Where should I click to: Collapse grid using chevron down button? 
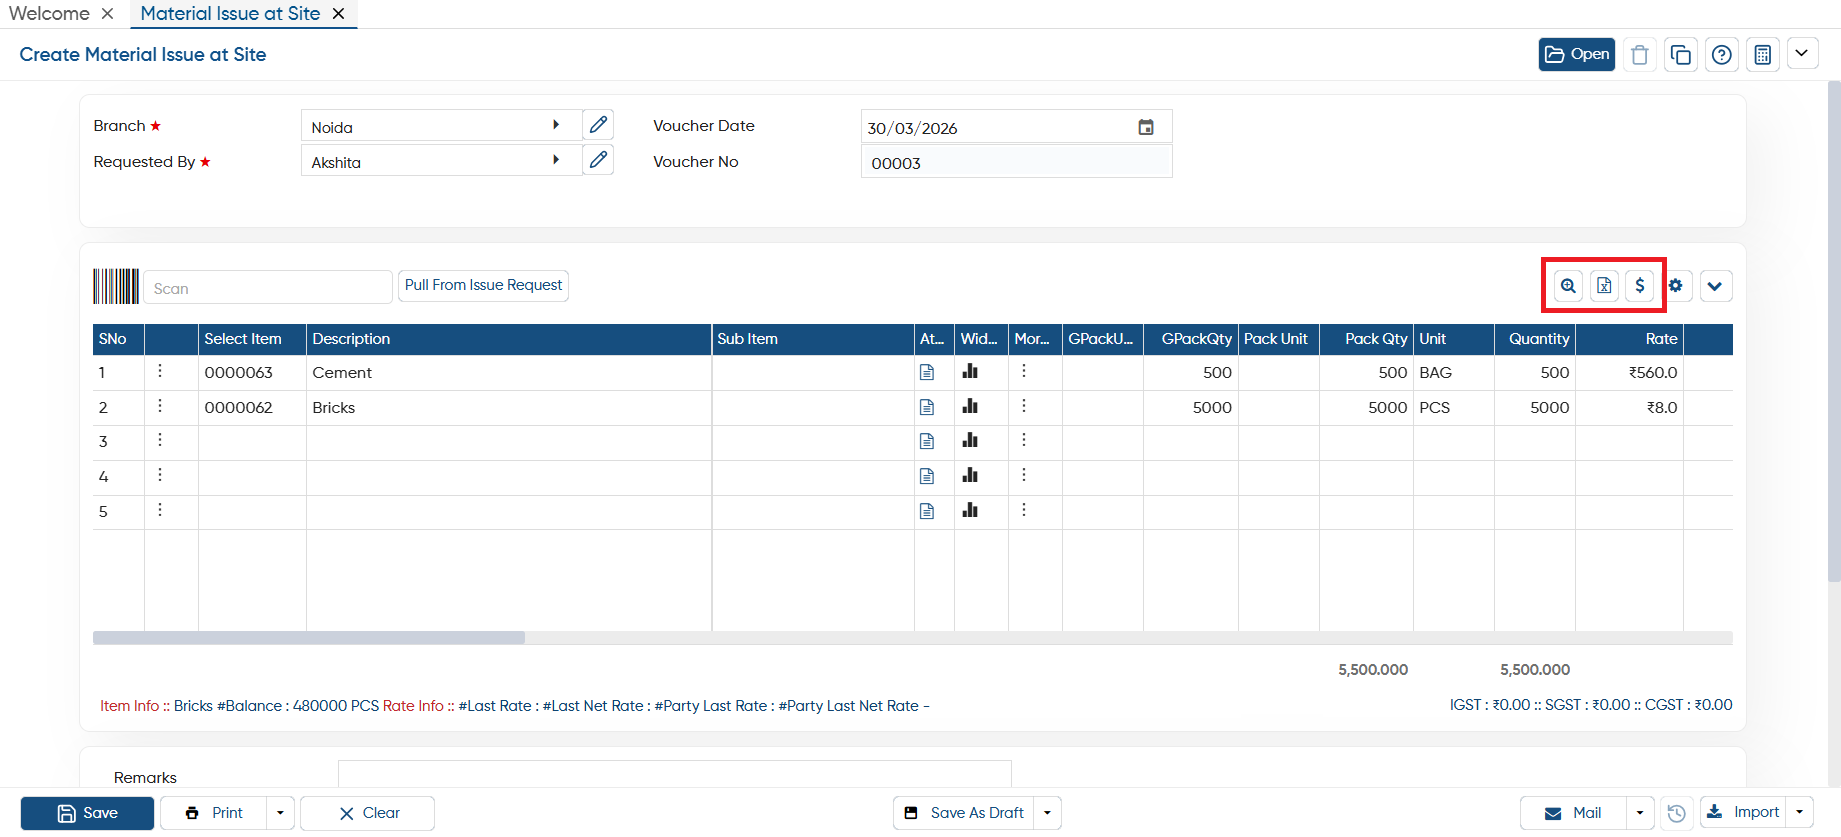click(x=1715, y=286)
